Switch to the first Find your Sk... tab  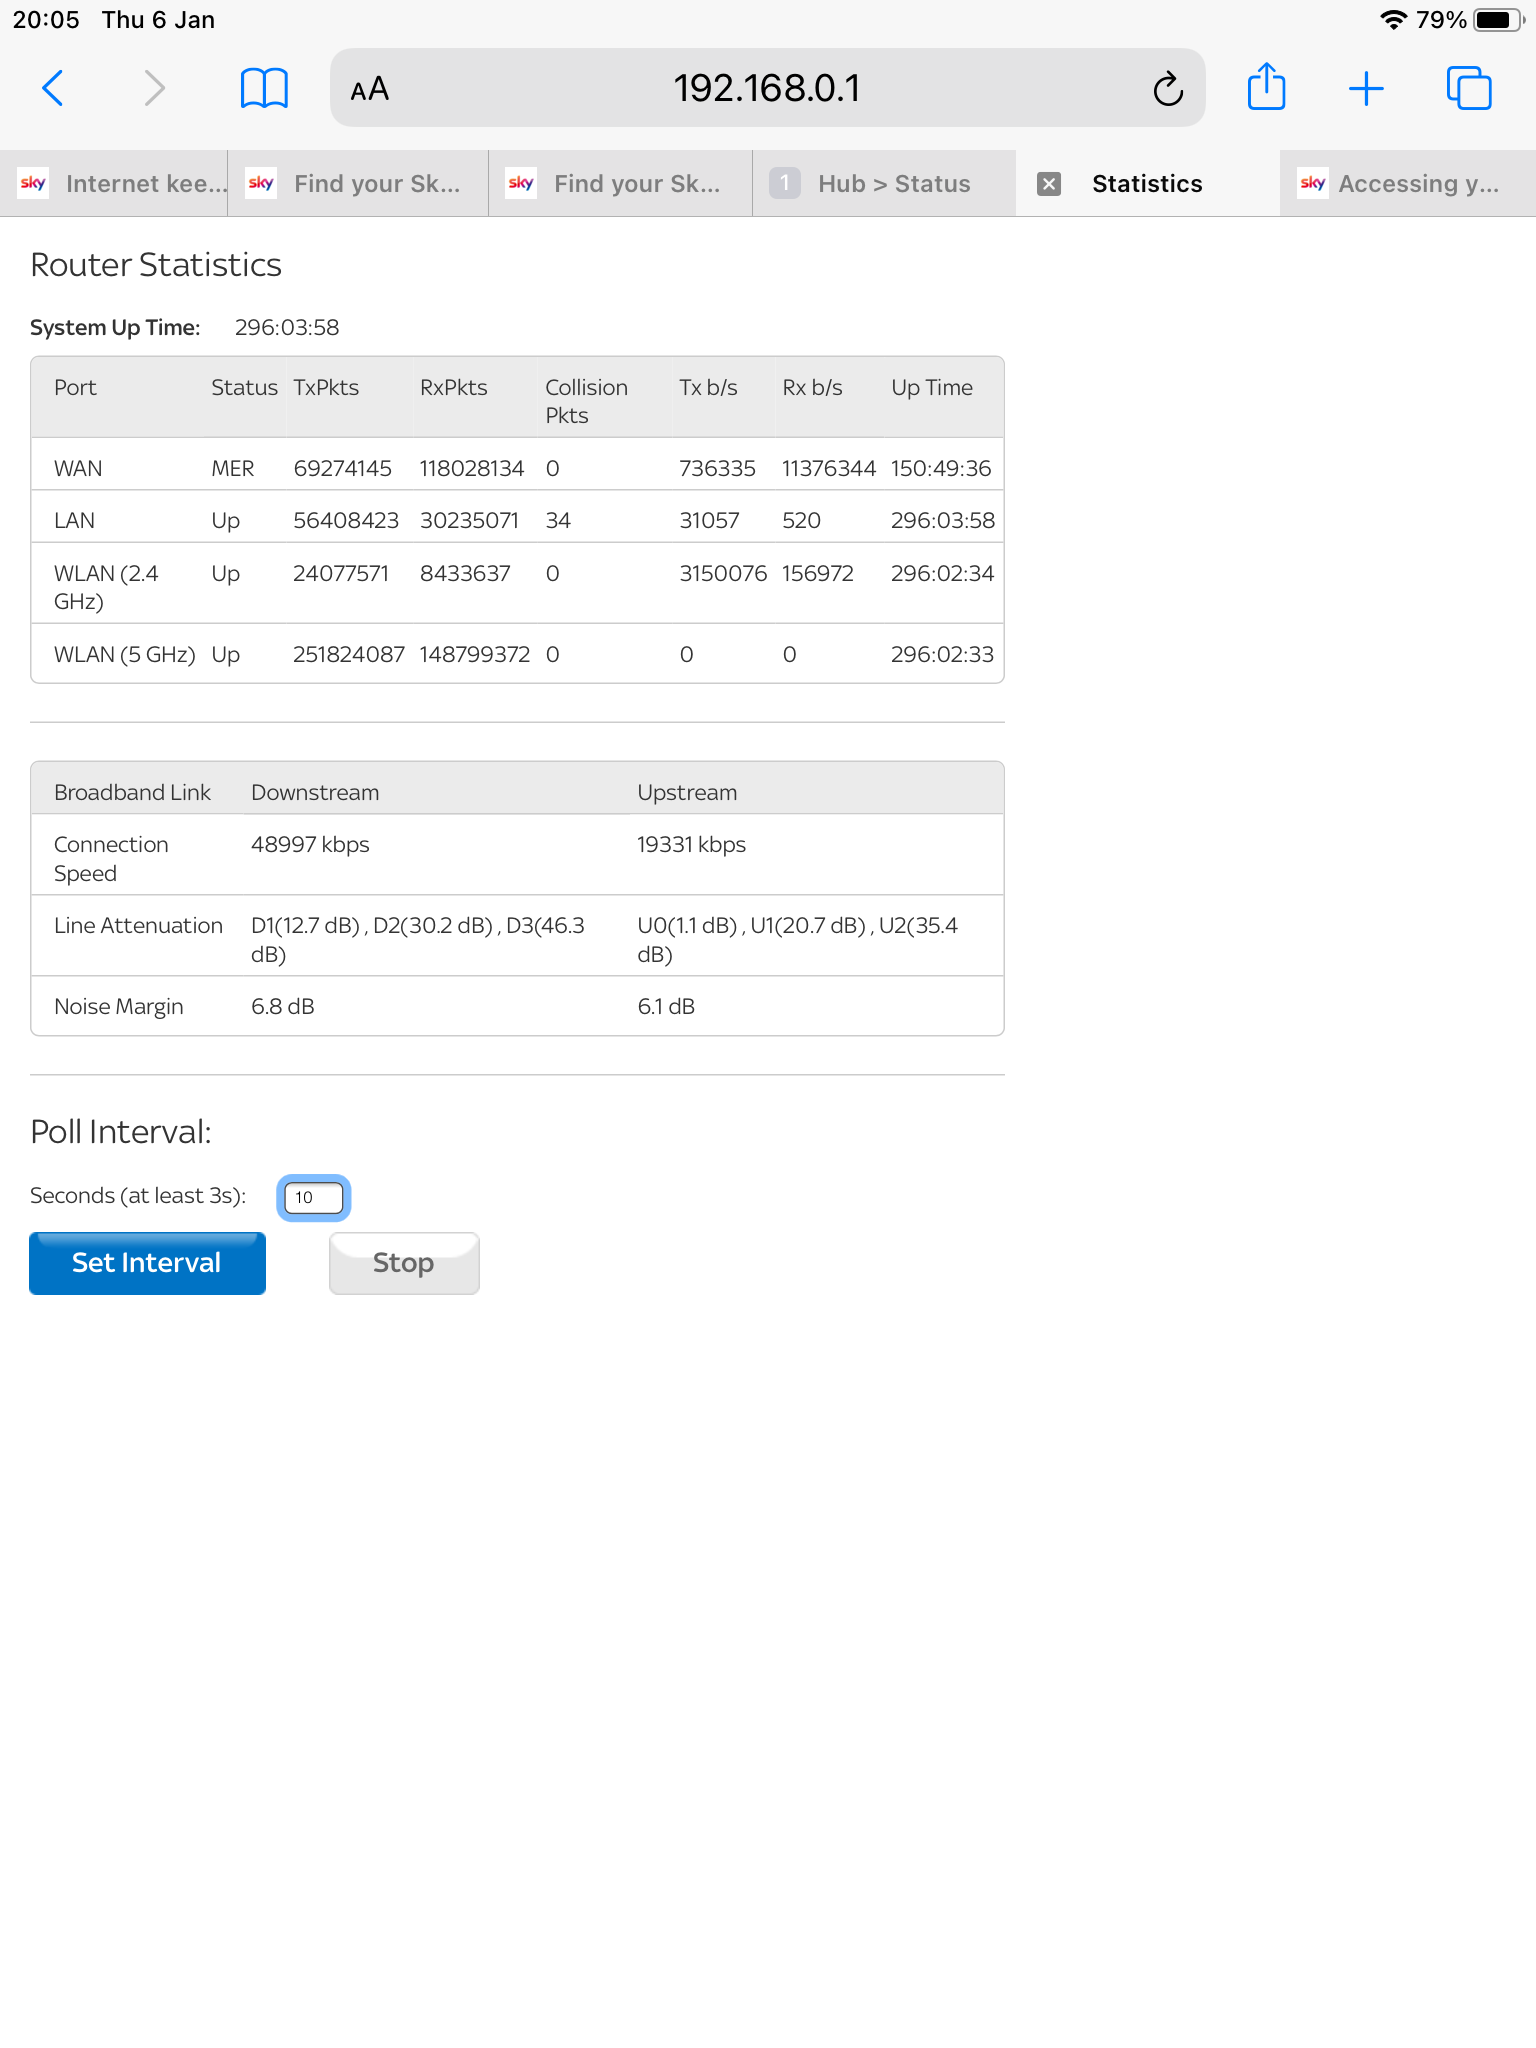(359, 184)
